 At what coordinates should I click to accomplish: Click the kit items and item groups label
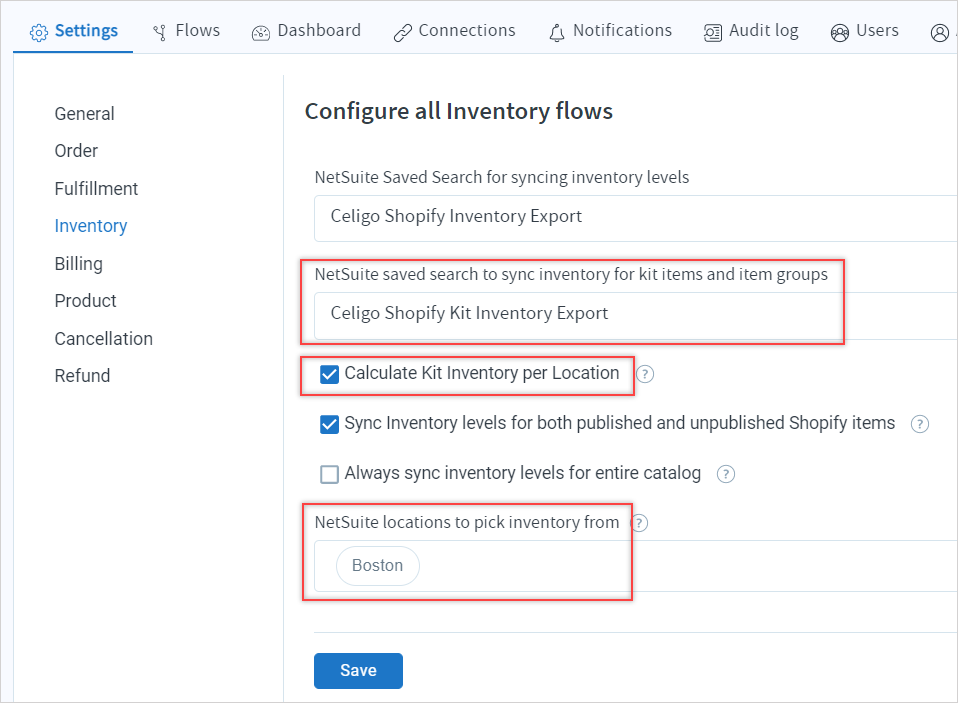coord(571,275)
